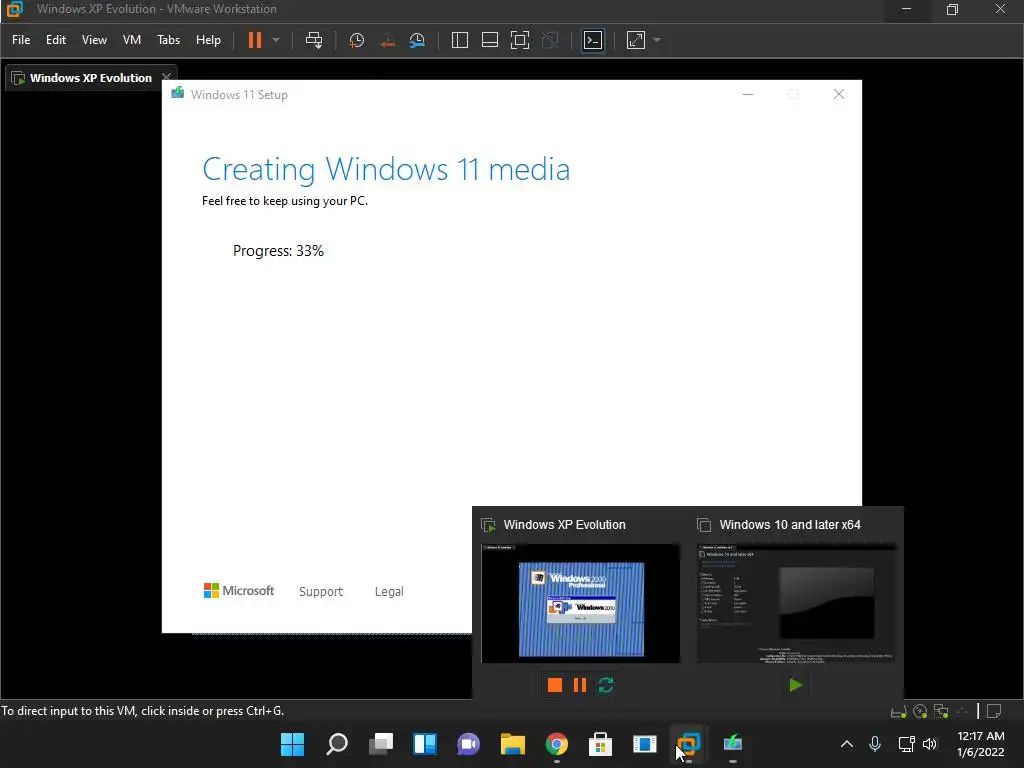1024x768 pixels.
Task: Enter full screen mode
Action: pyautogui.click(x=520, y=40)
